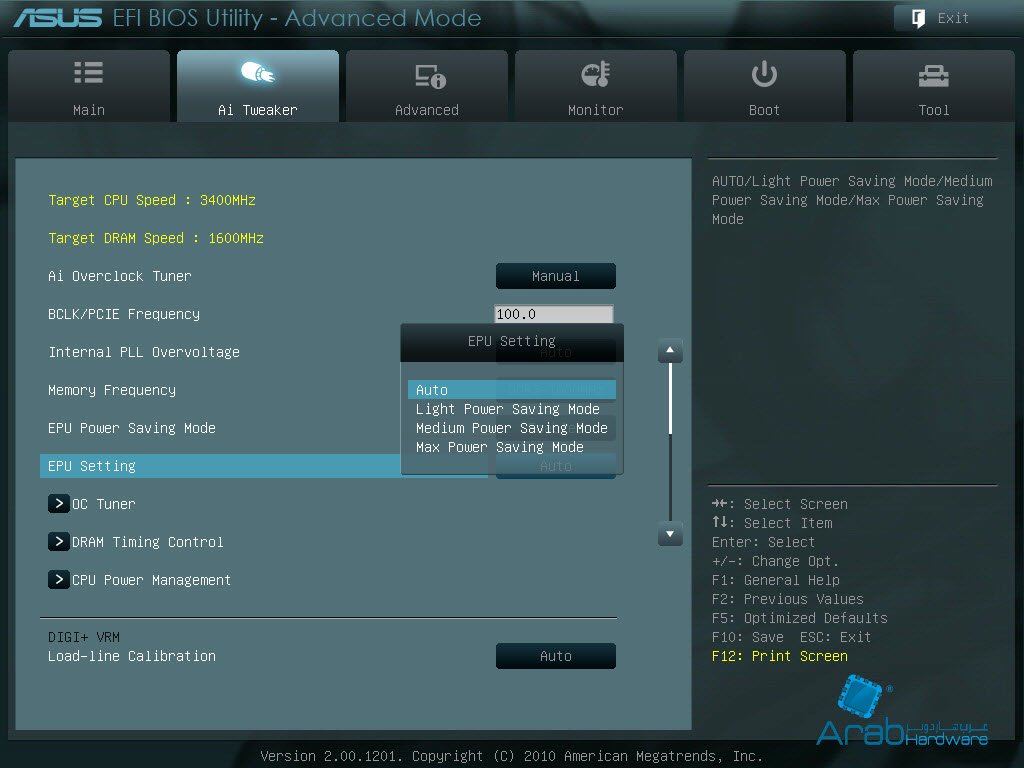The height and width of the screenshot is (768, 1024).
Task: Select the Ai Overclock Tuner label
Action: click(x=120, y=276)
